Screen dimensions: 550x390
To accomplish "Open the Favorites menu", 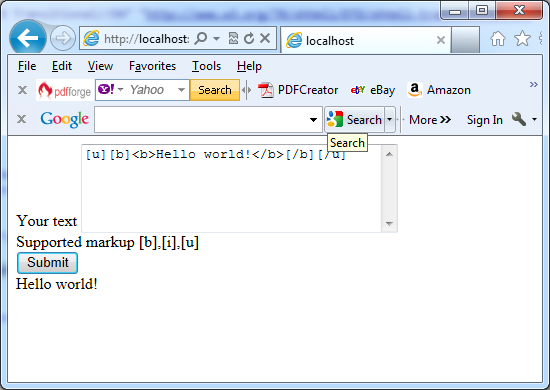I will coord(152,66).
